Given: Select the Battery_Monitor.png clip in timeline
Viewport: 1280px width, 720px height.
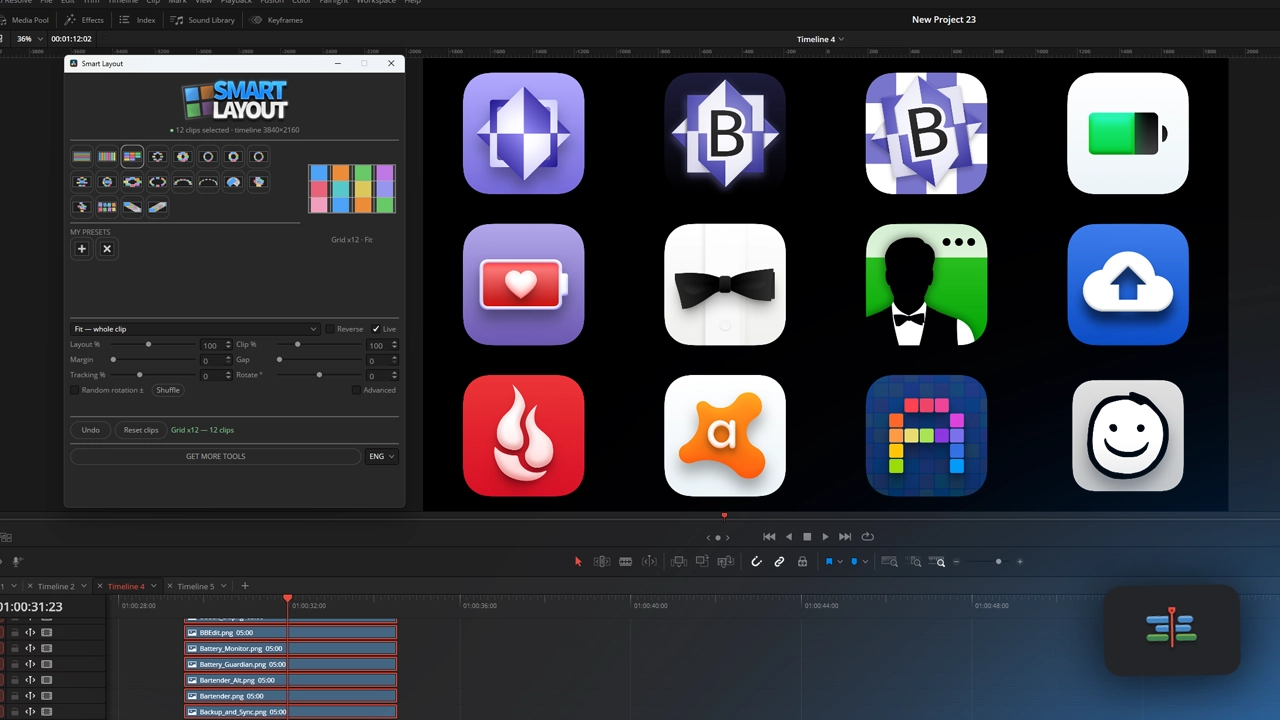Looking at the screenshot, I should 291,648.
